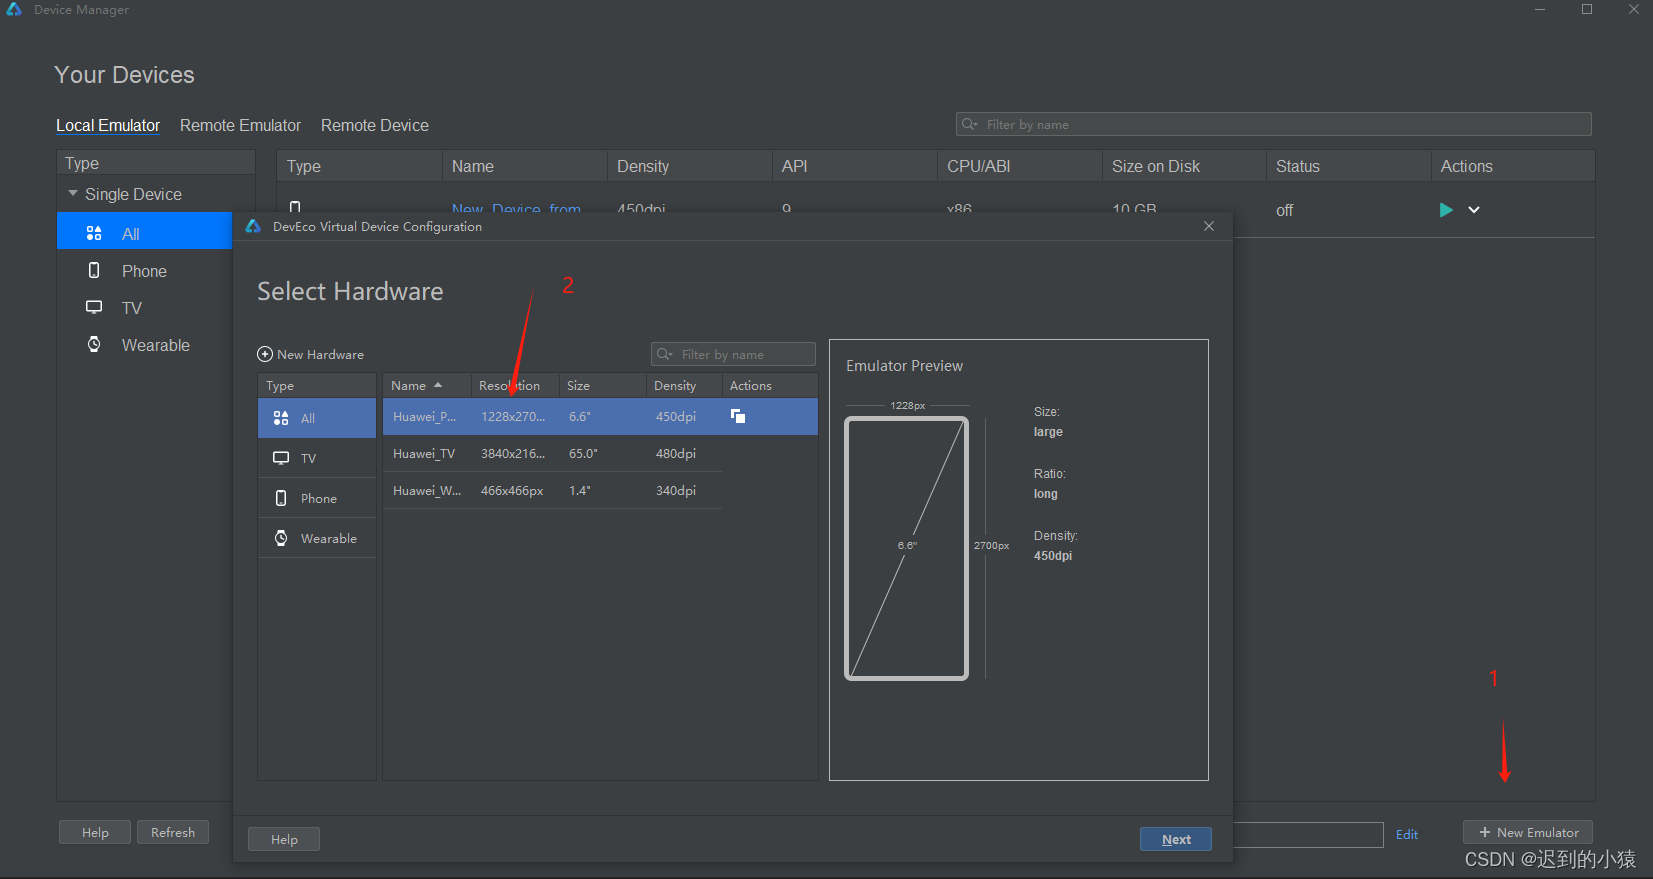Click the 340dpi density cell

pos(676,490)
